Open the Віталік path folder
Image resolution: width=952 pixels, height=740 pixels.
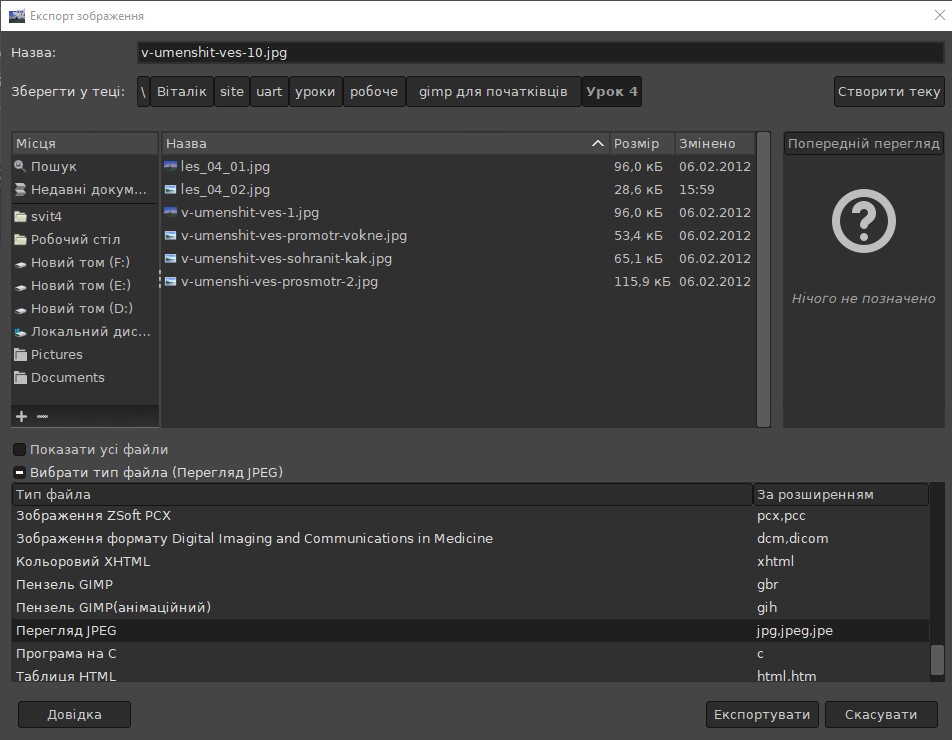tap(182, 92)
